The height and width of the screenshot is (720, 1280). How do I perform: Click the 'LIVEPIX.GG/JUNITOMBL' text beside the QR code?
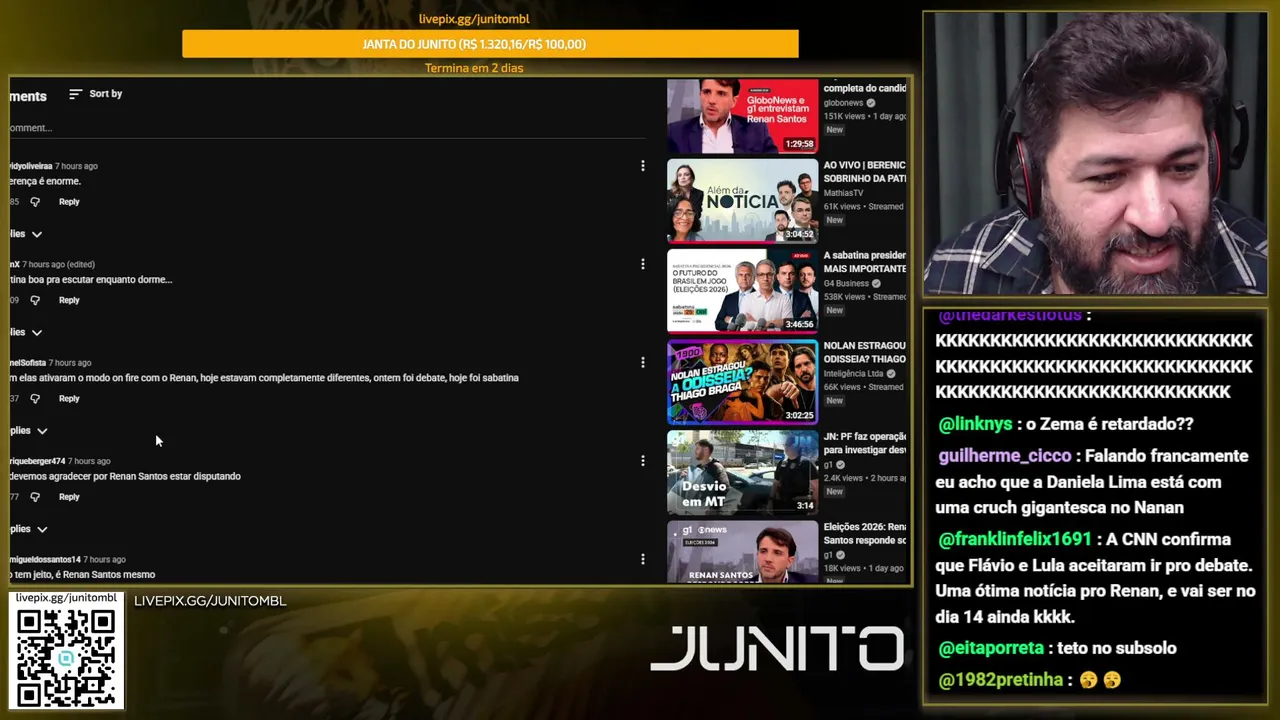(x=210, y=601)
